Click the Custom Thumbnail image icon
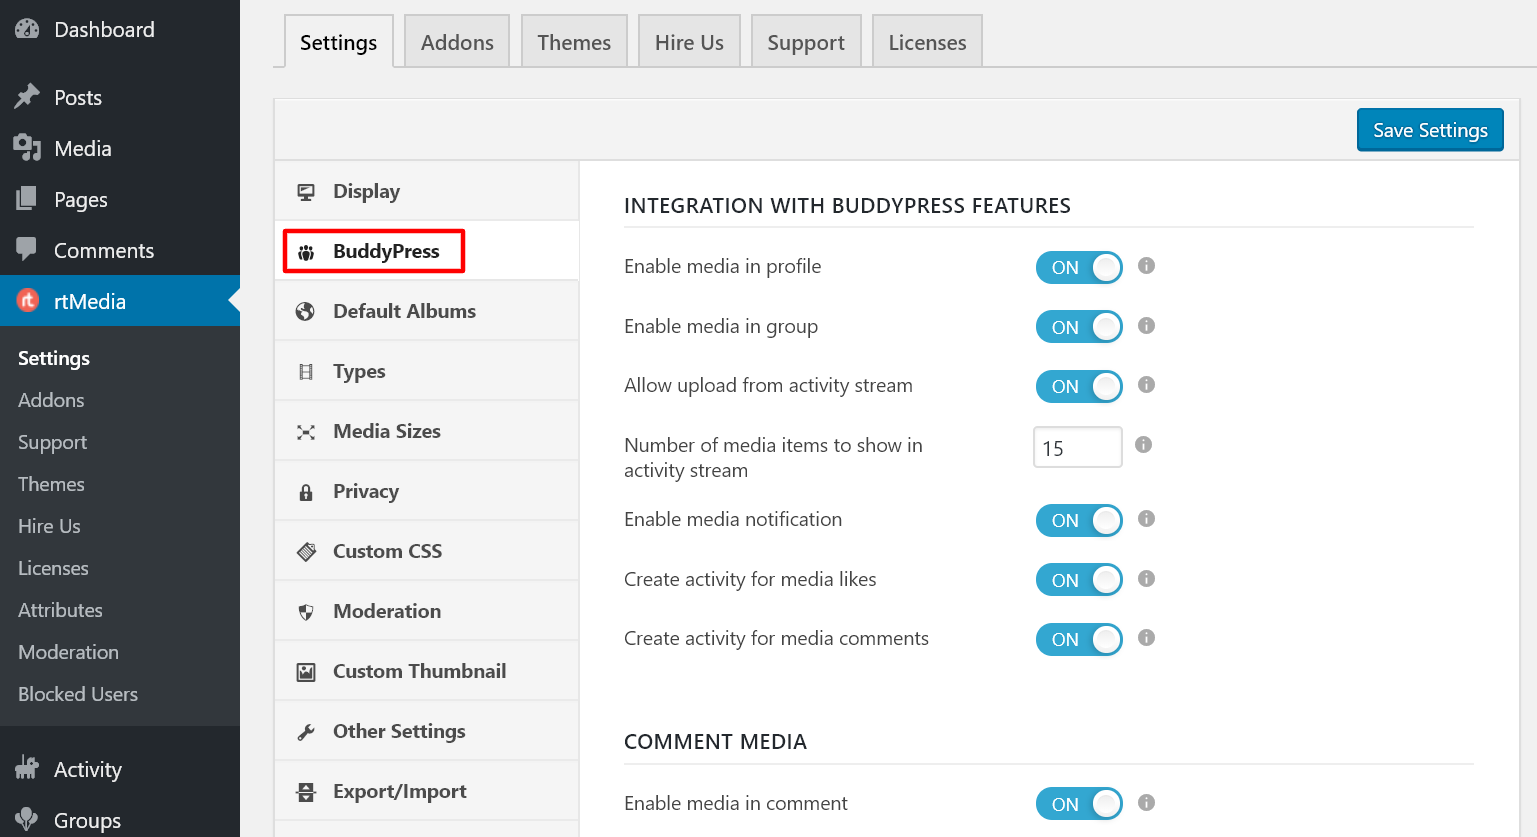The width and height of the screenshot is (1537, 837). 305,670
